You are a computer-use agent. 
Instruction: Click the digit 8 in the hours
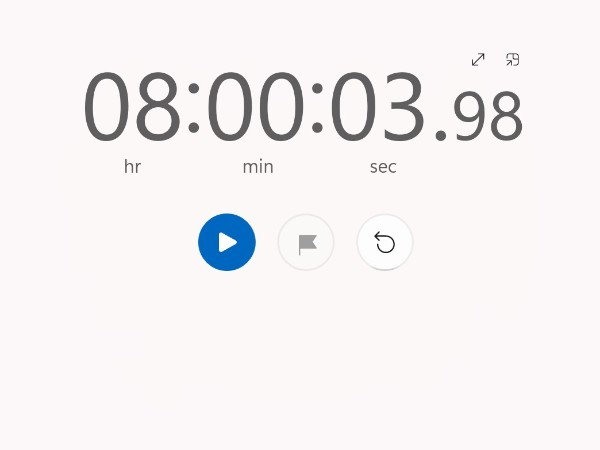tap(158, 106)
